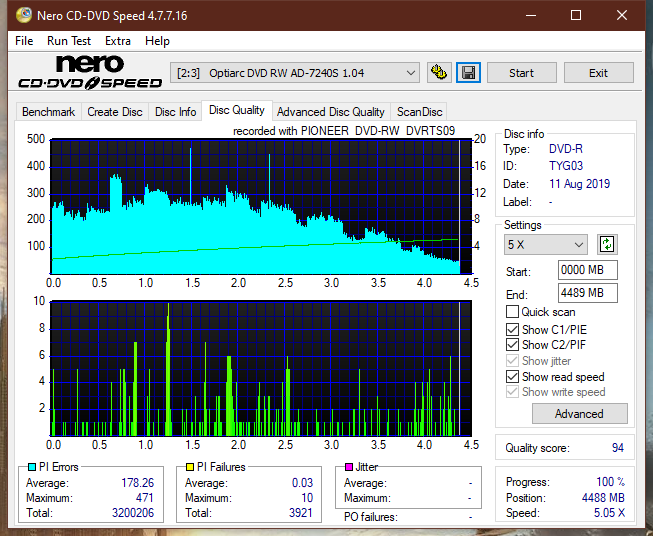Click the yellow PI Failures legend swatch

tap(190, 467)
